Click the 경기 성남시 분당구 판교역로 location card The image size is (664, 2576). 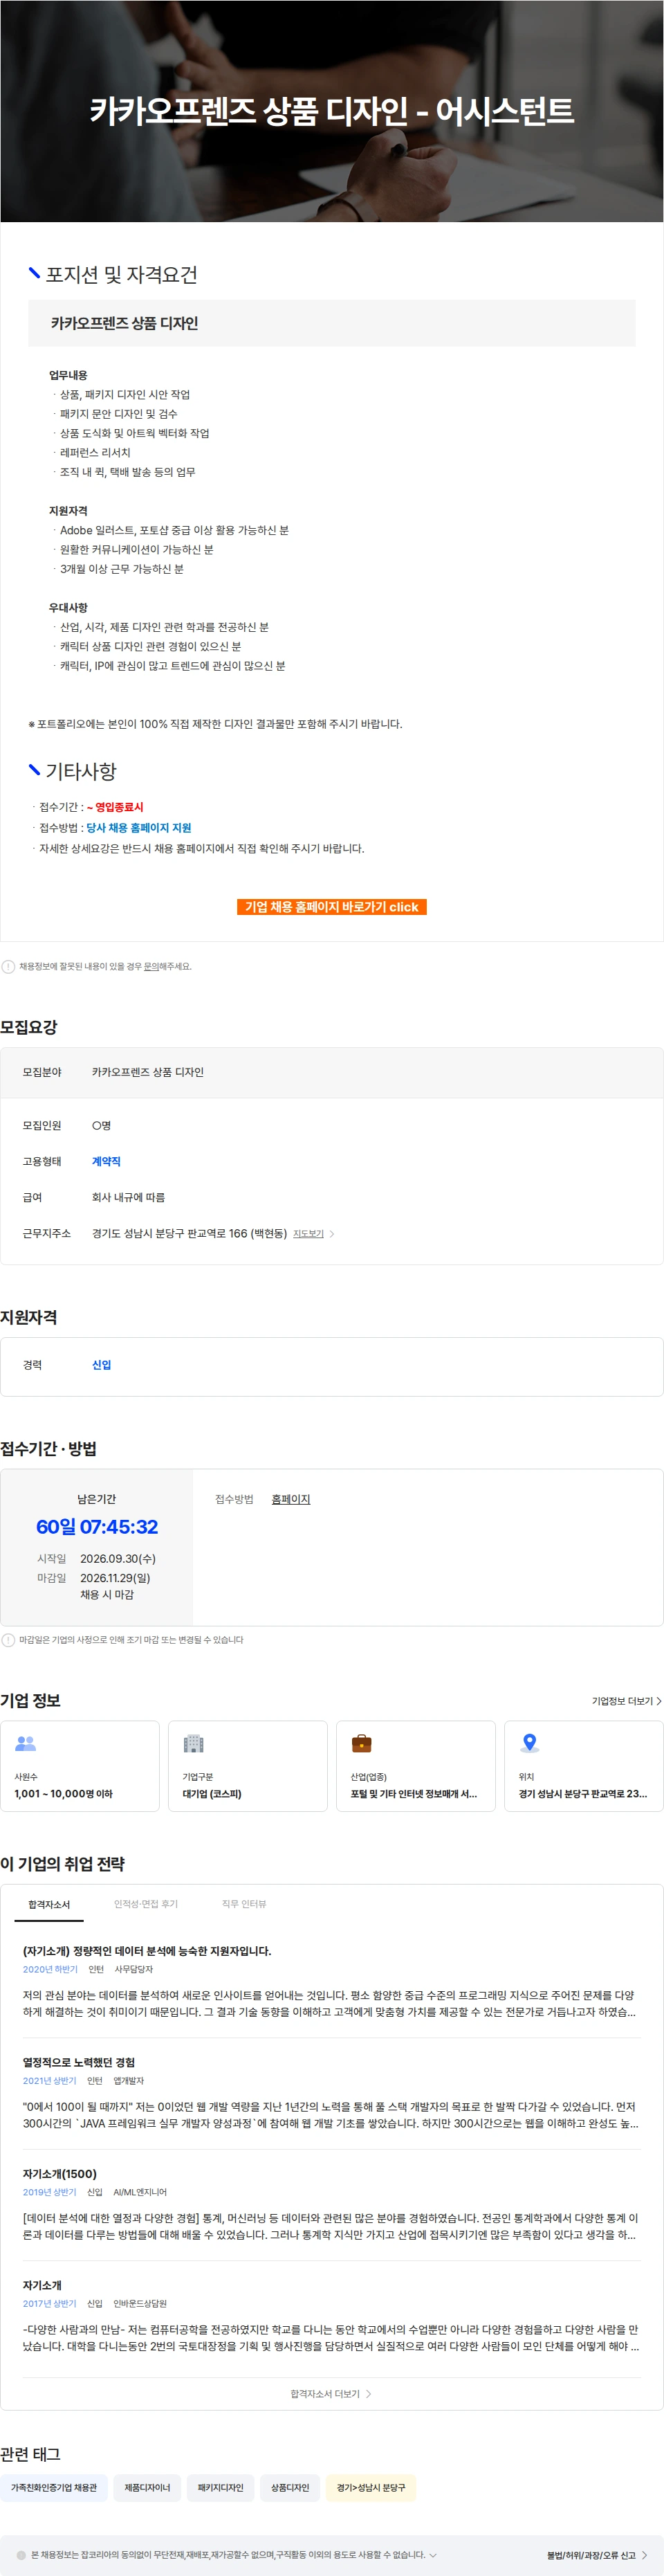point(584,1765)
